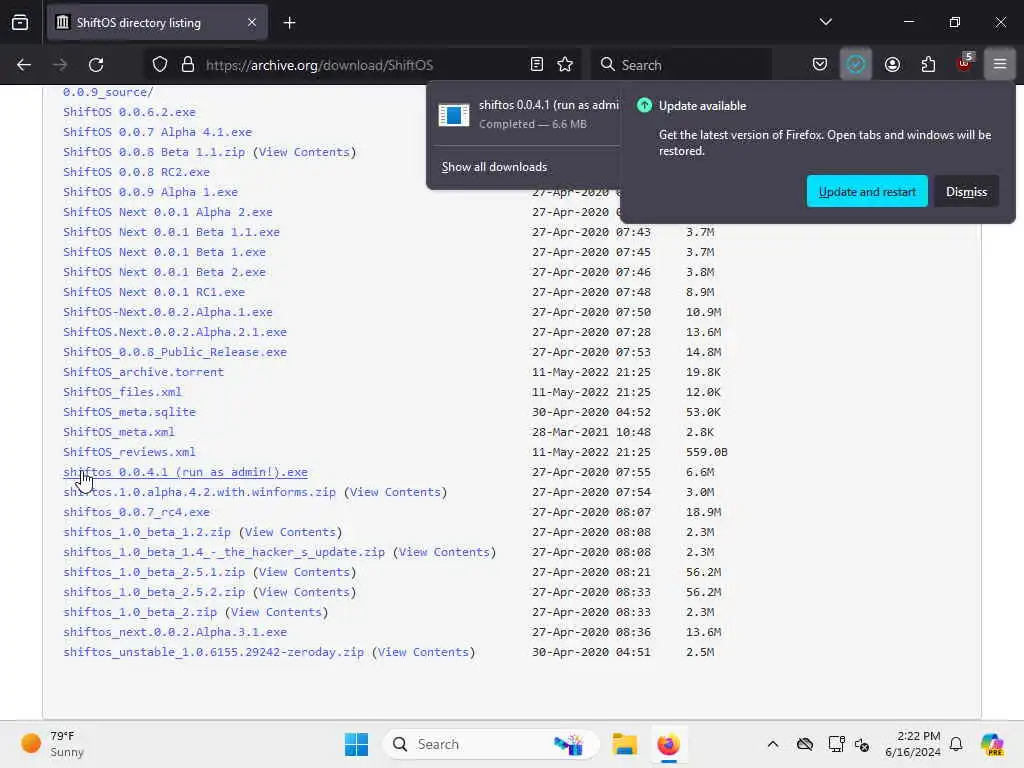Download shiftos_1.0_beta_2.zip
The height and width of the screenshot is (768, 1024).
pyautogui.click(x=140, y=612)
